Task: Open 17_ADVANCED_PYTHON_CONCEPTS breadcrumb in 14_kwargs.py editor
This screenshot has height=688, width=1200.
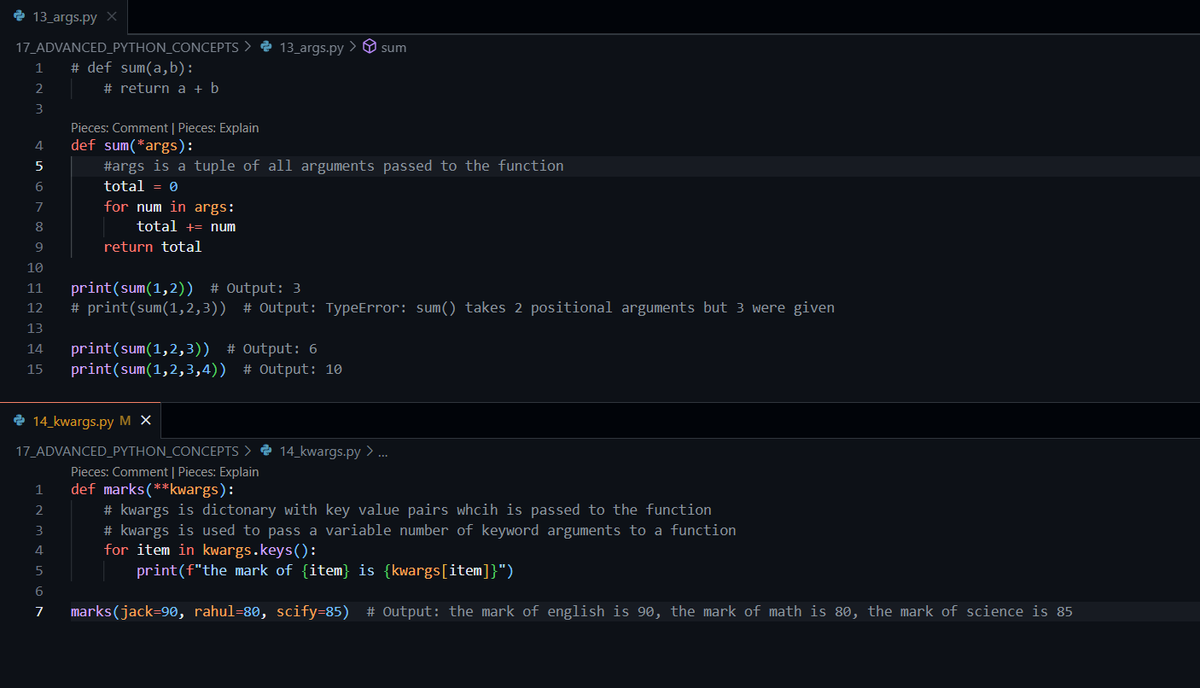Action: (x=127, y=451)
